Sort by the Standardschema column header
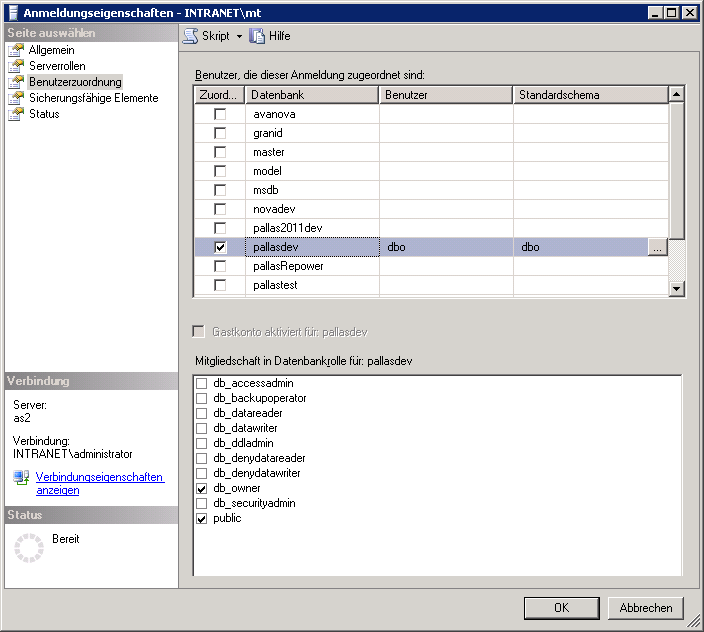Screen dimensions: 704x632 pos(591,95)
